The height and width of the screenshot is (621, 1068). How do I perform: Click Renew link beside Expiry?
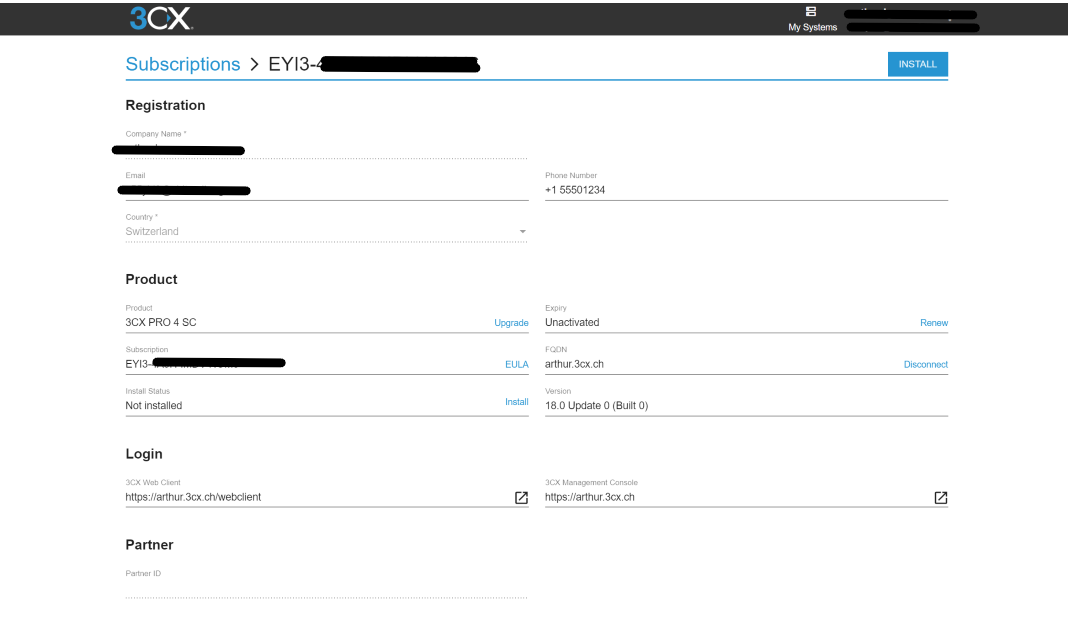tap(934, 323)
